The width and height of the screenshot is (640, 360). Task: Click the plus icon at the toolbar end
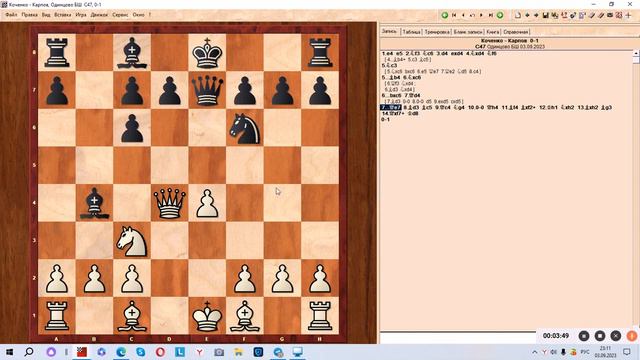[629, 15]
